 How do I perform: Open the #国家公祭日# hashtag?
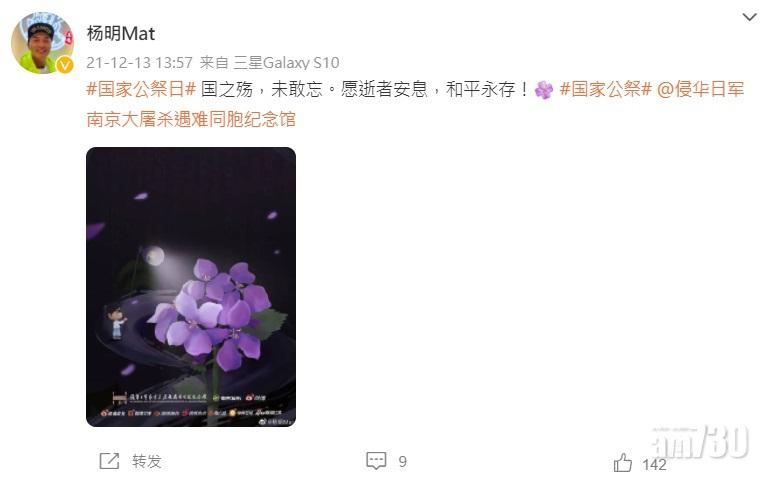click(x=141, y=89)
